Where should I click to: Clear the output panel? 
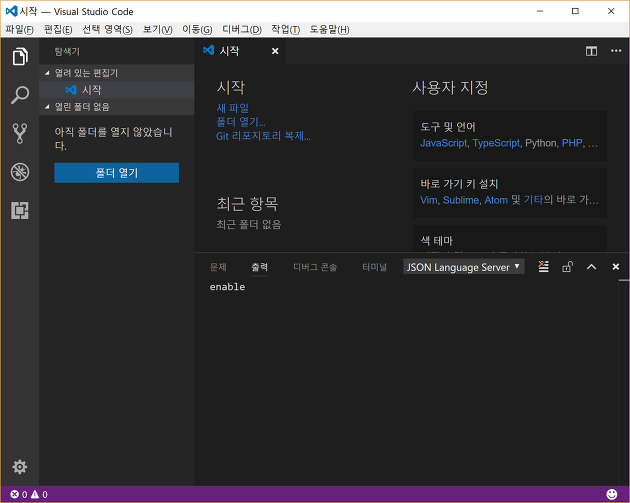(x=543, y=267)
